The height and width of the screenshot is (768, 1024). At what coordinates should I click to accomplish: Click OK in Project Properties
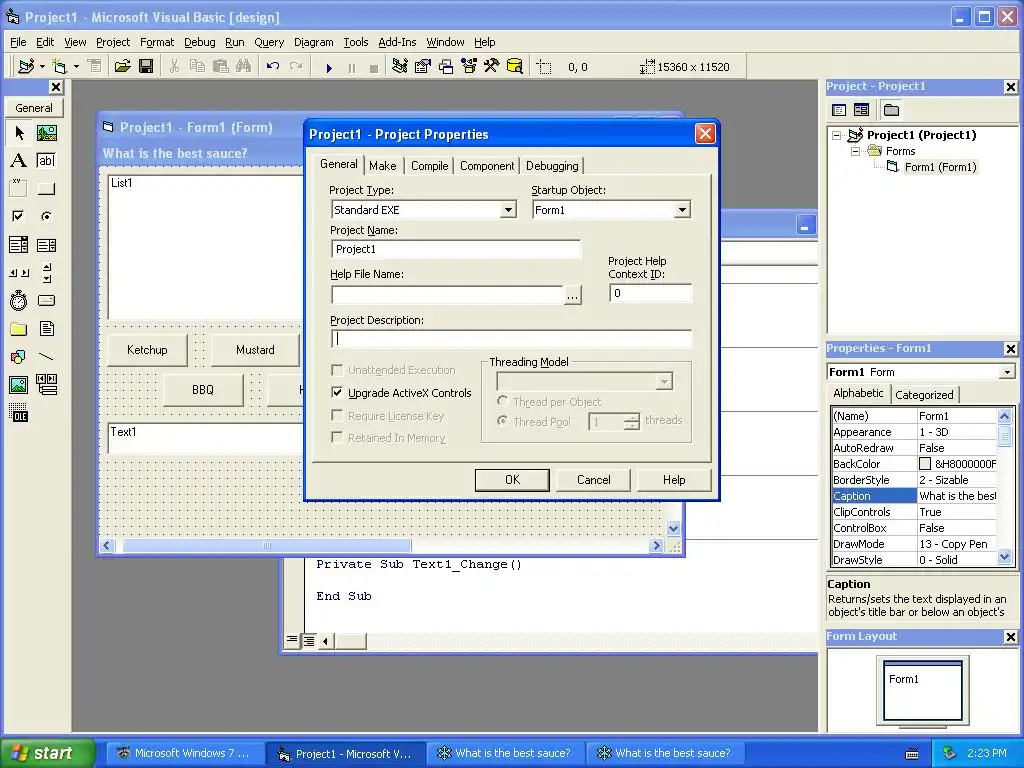tap(513, 480)
